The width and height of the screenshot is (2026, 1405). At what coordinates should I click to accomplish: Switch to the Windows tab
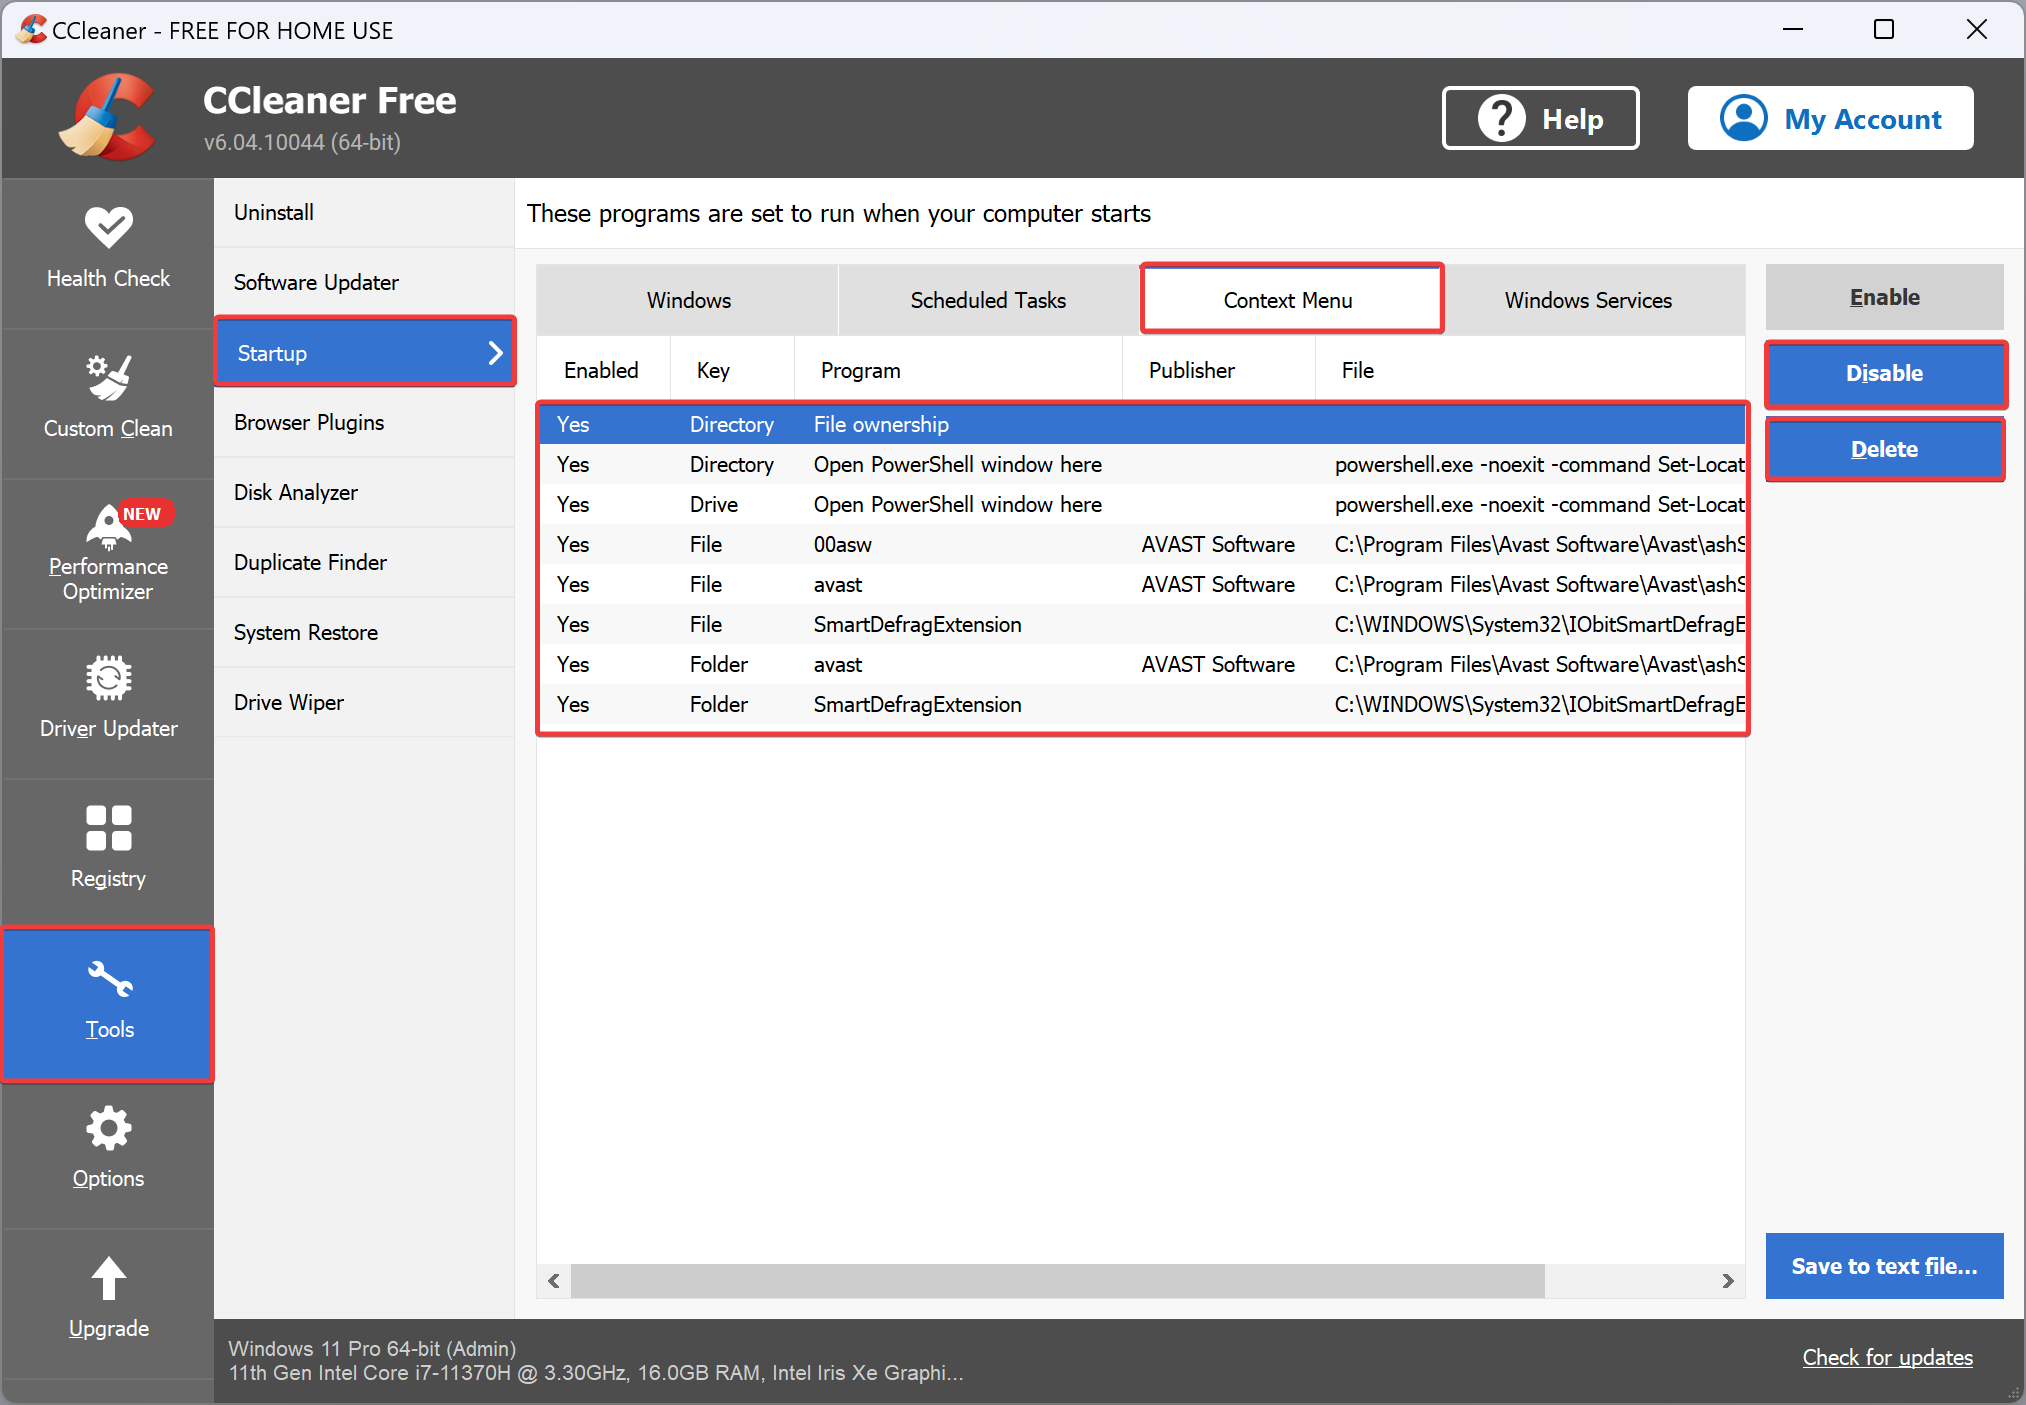coord(688,300)
